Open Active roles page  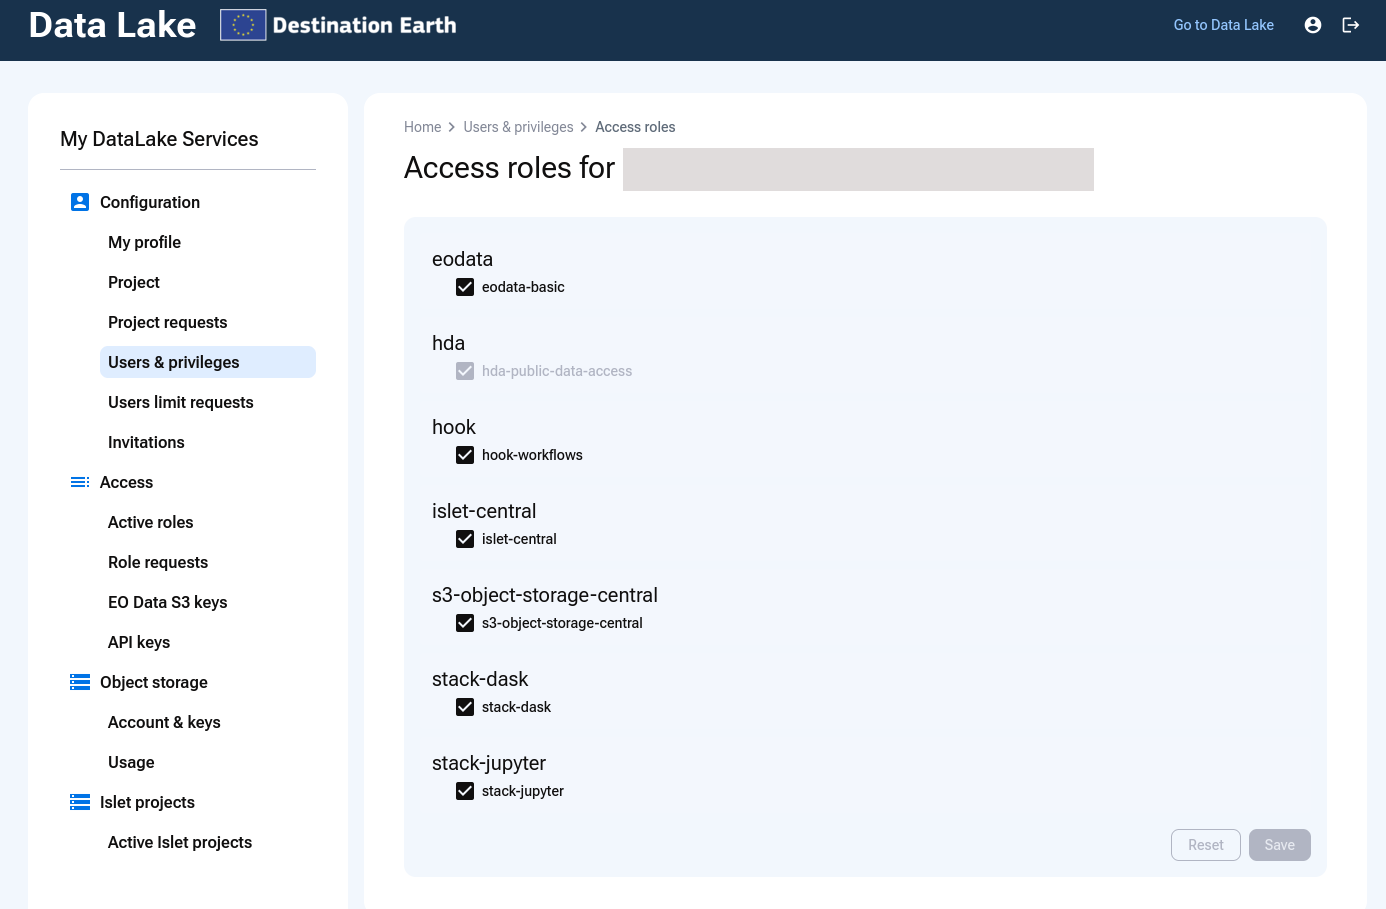tap(208, 522)
